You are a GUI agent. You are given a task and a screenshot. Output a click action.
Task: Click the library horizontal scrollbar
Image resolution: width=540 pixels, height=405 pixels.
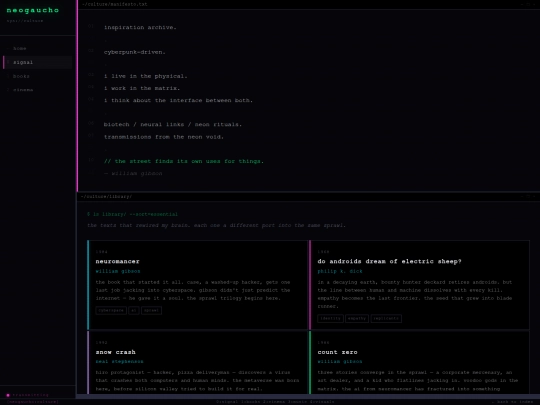[308, 396]
